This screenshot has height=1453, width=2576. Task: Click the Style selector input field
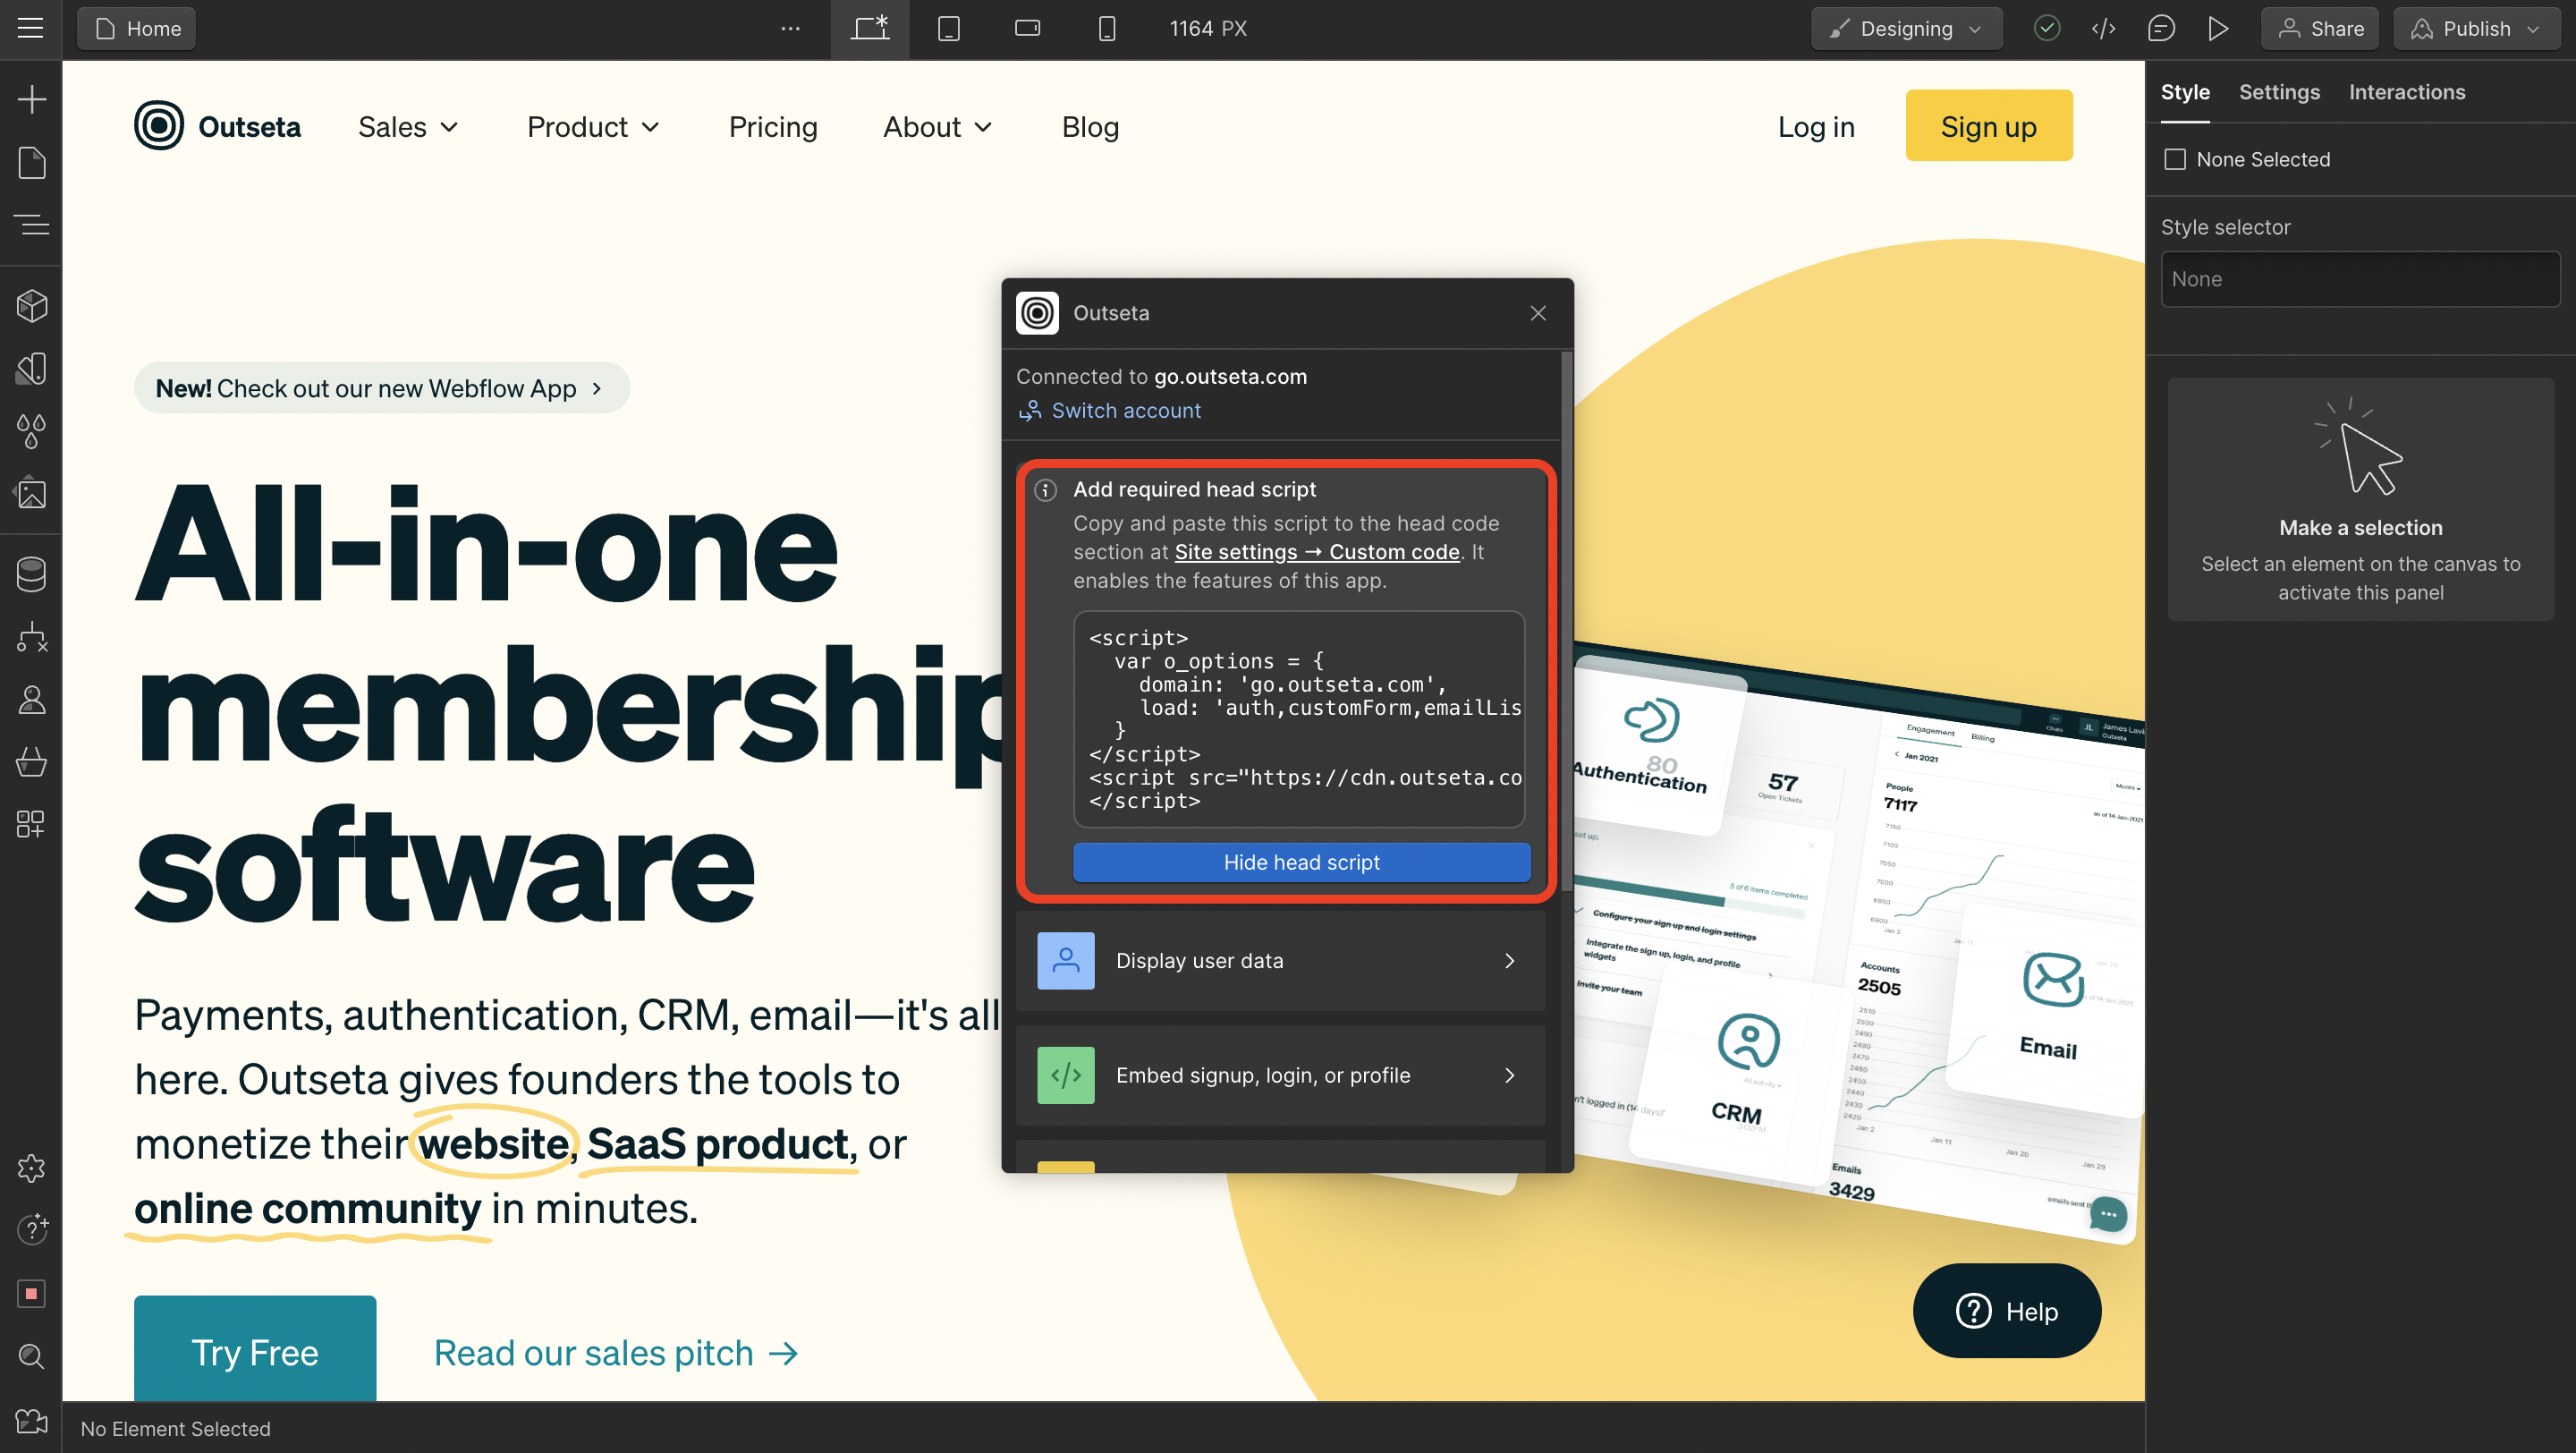(2359, 279)
